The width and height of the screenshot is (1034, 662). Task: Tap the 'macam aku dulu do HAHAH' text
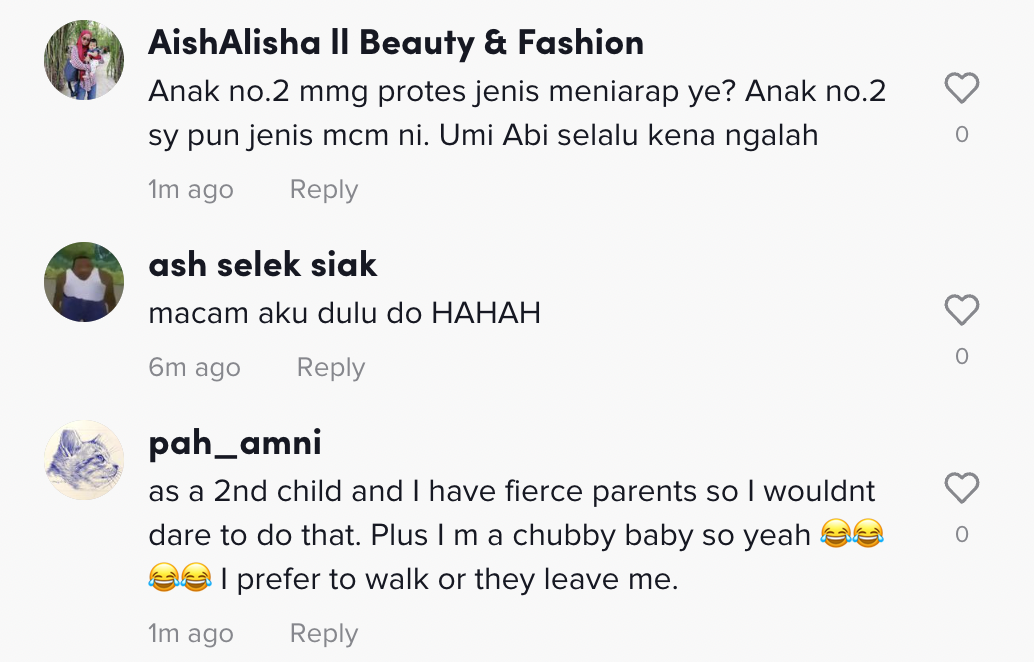[x=344, y=313]
